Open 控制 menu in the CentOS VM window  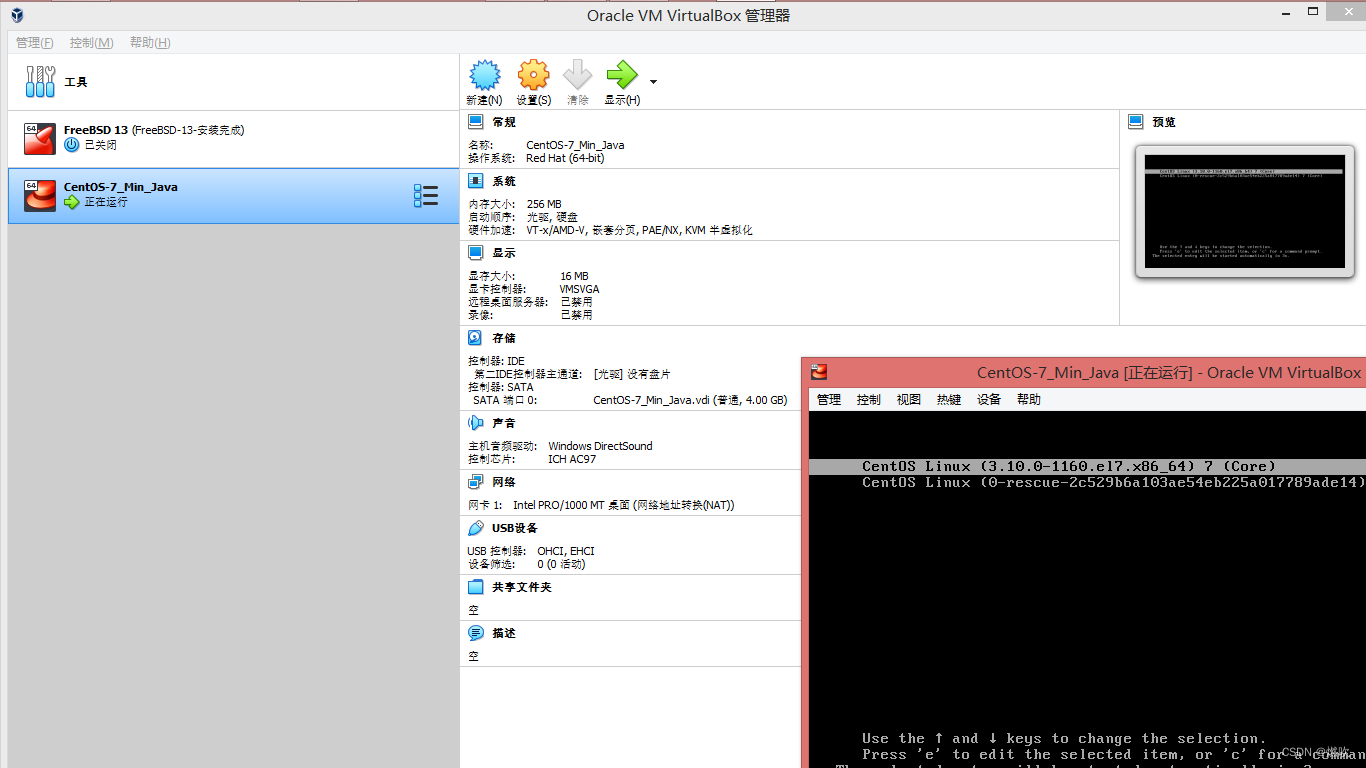[869, 399]
